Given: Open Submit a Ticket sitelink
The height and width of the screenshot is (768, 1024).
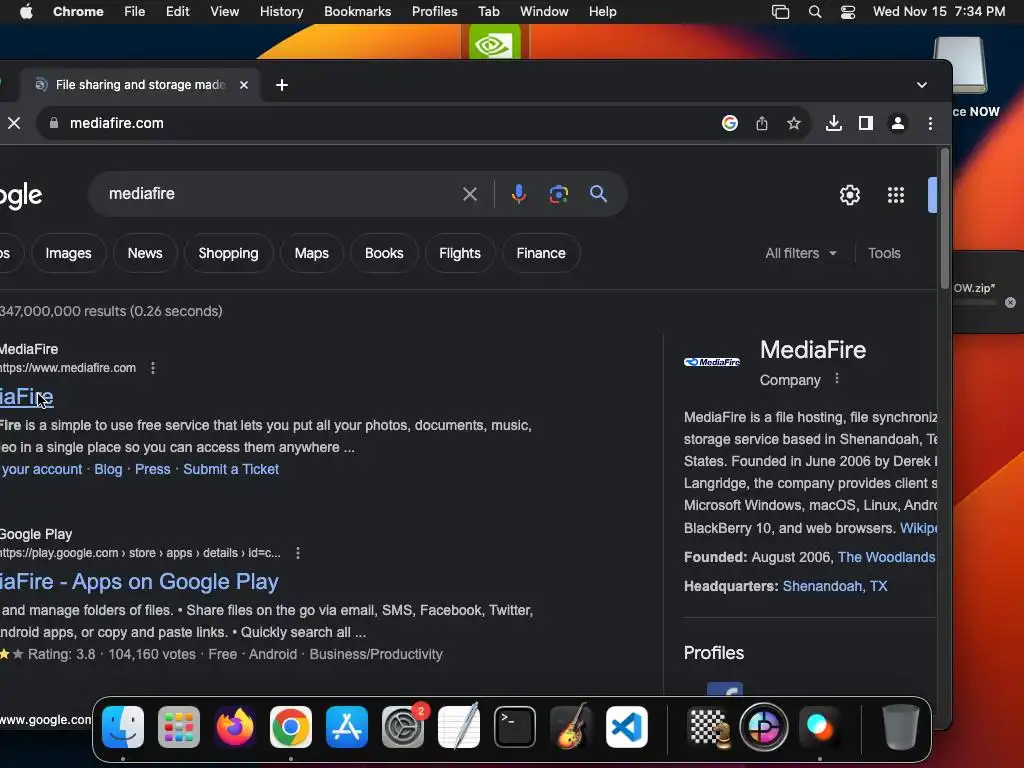Looking at the screenshot, I should click(x=231, y=470).
